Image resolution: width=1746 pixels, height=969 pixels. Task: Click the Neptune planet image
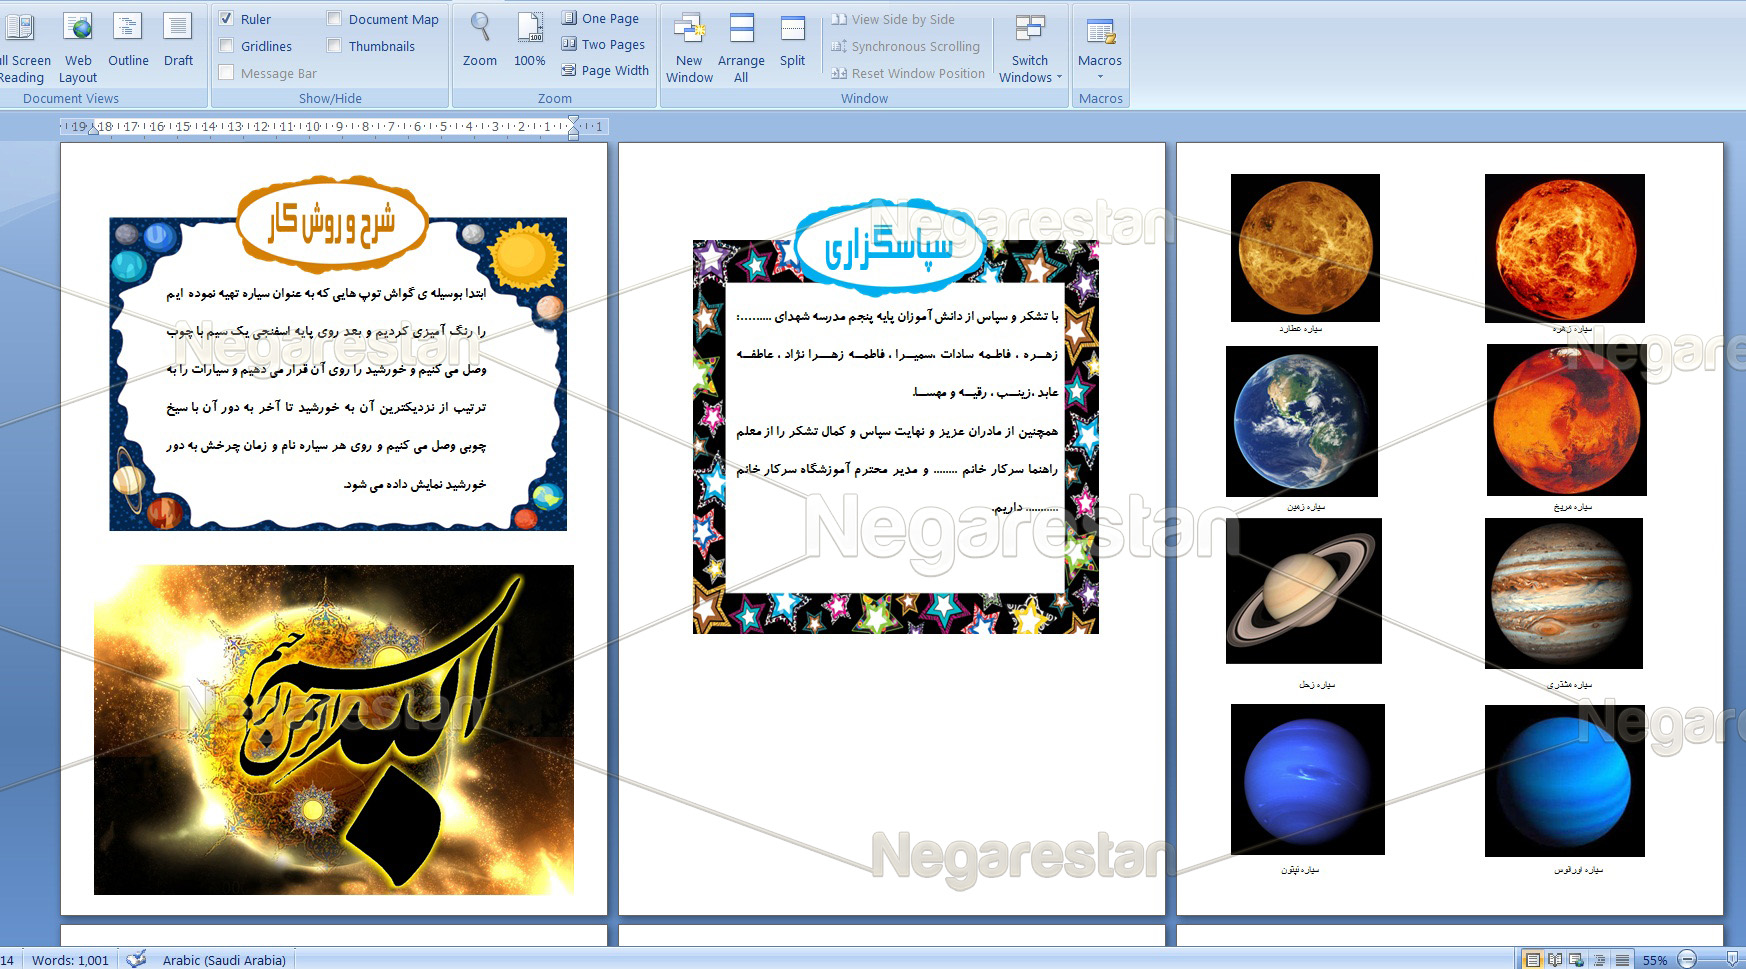coord(1308,779)
